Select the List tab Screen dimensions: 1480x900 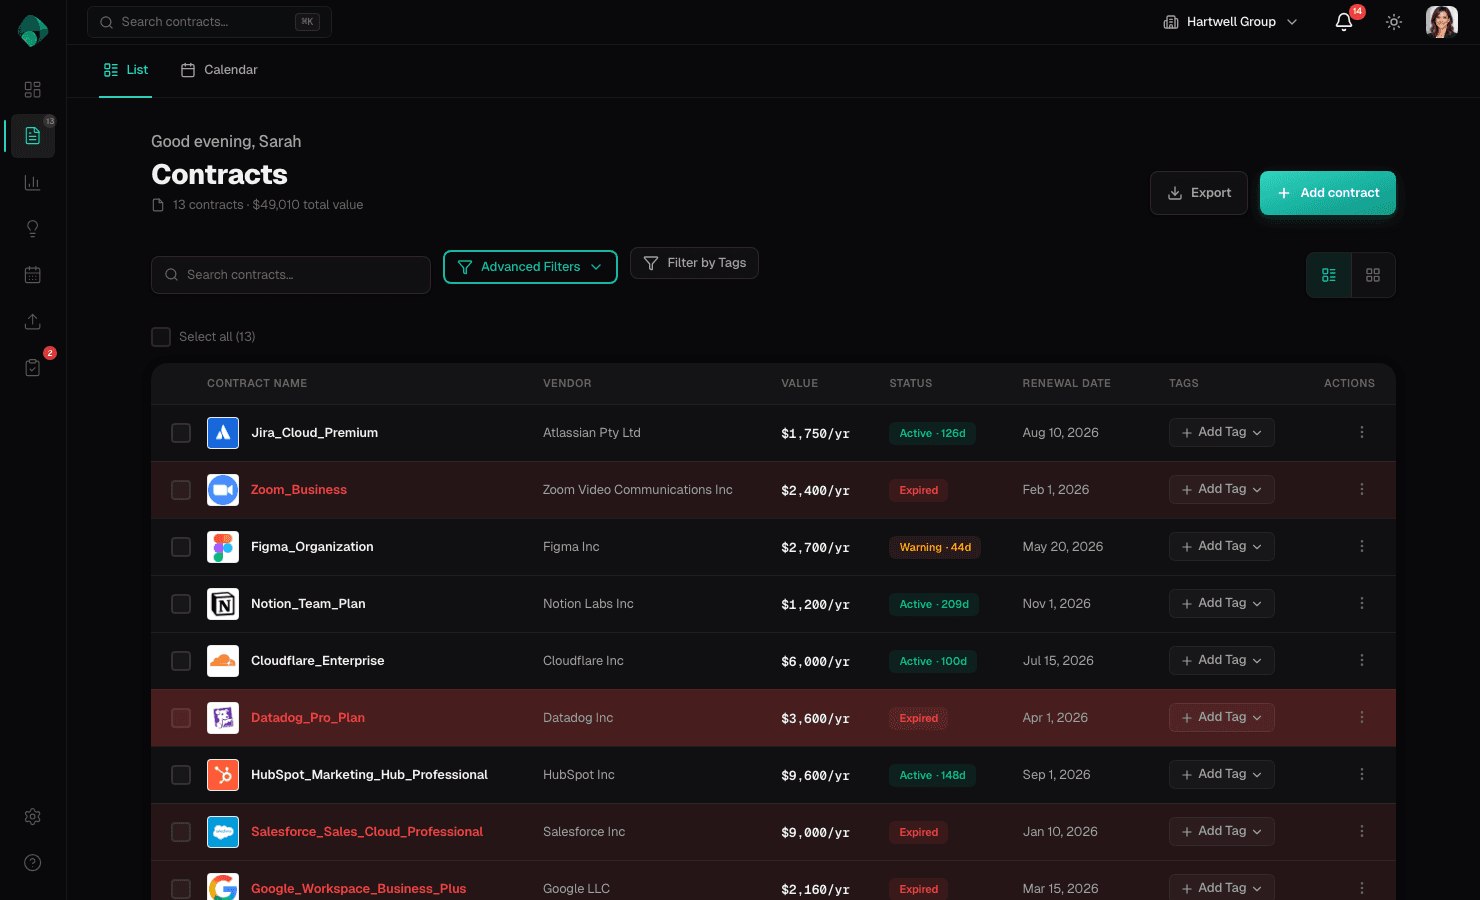pos(125,70)
